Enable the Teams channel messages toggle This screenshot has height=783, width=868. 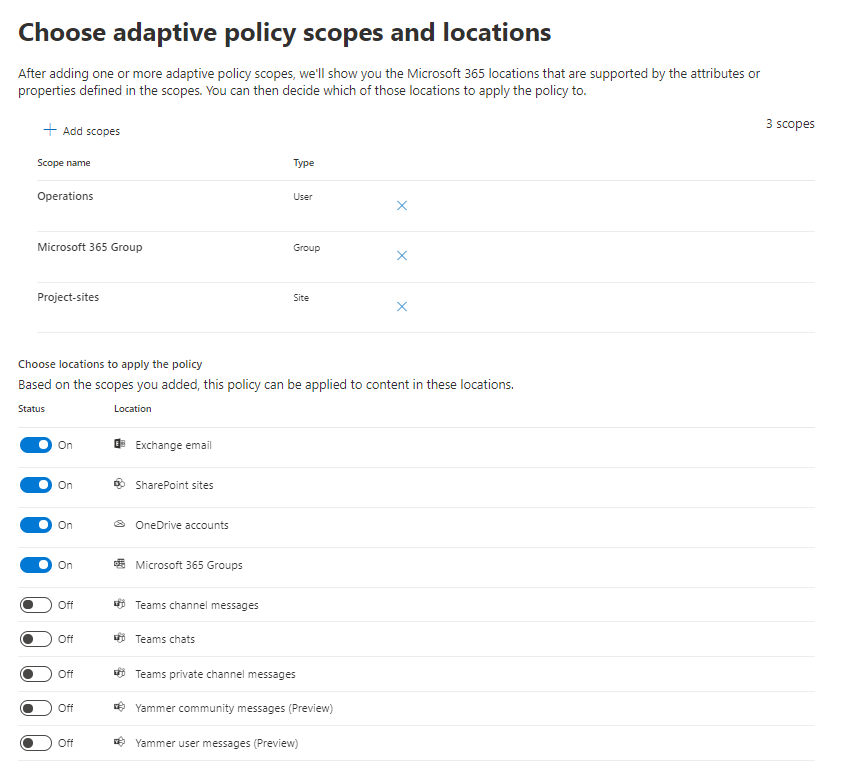tap(36, 605)
